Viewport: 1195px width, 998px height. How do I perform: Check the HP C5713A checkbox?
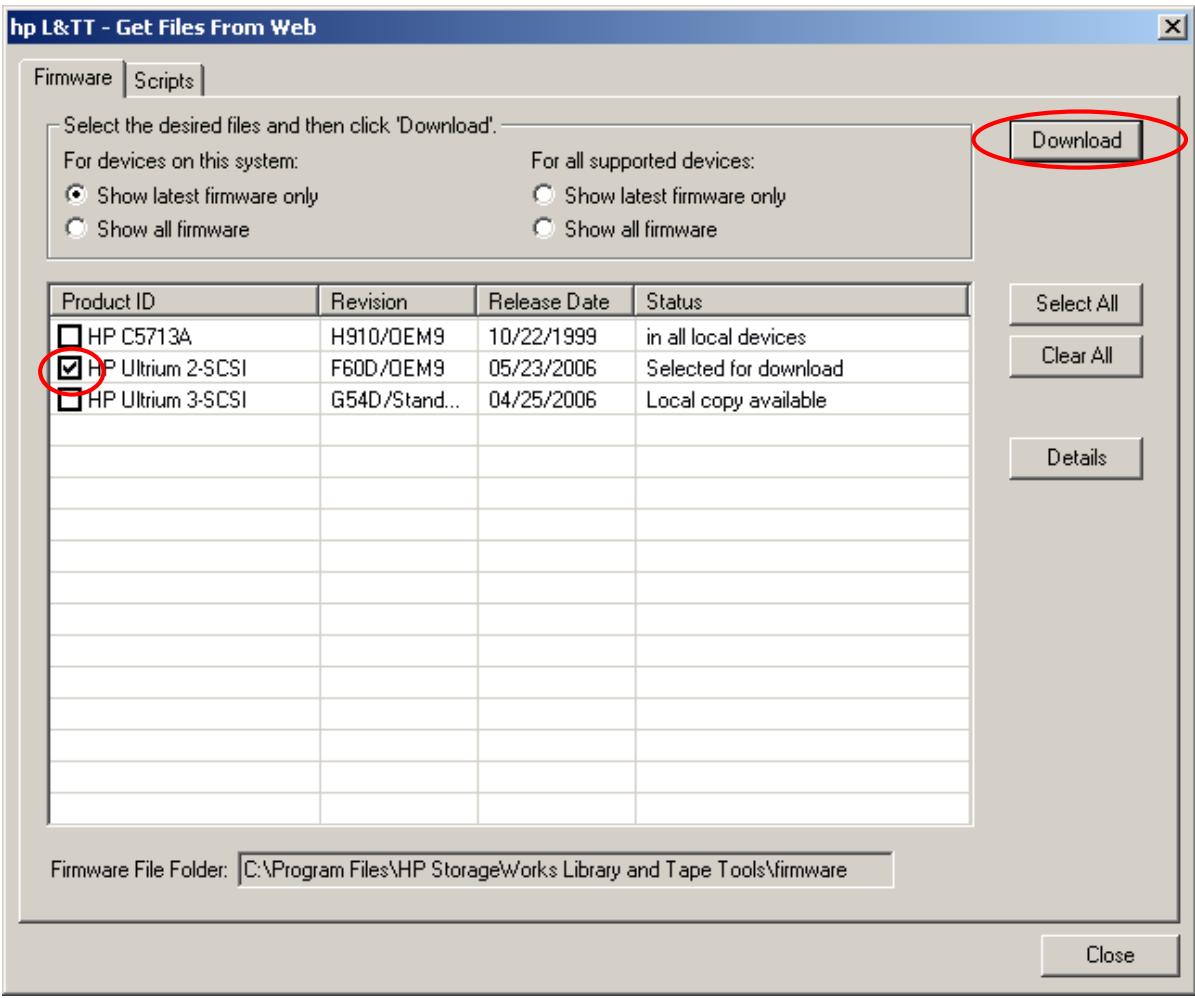point(69,336)
